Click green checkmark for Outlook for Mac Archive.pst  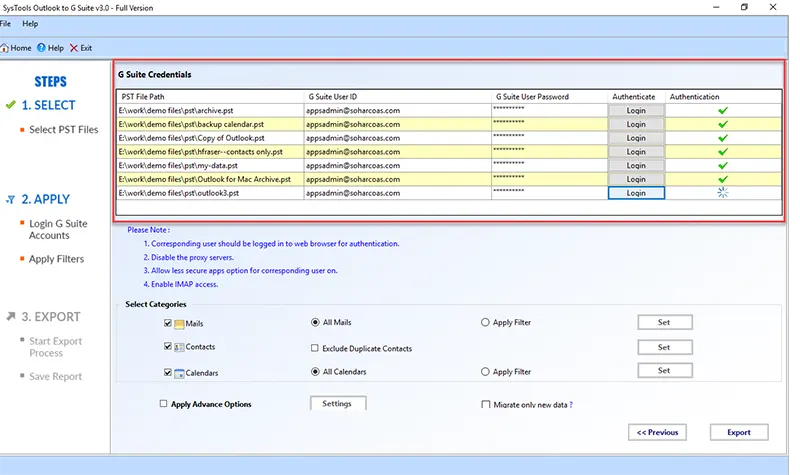pos(722,180)
